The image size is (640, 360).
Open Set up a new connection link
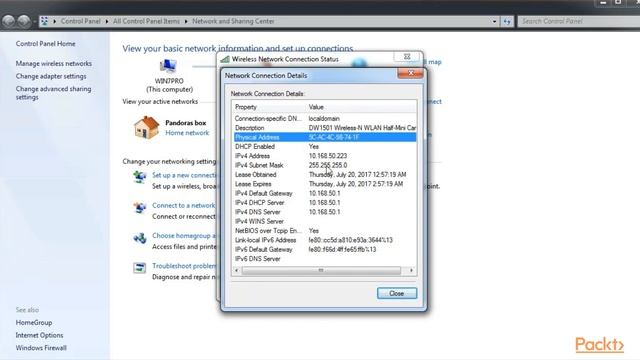click(x=184, y=175)
